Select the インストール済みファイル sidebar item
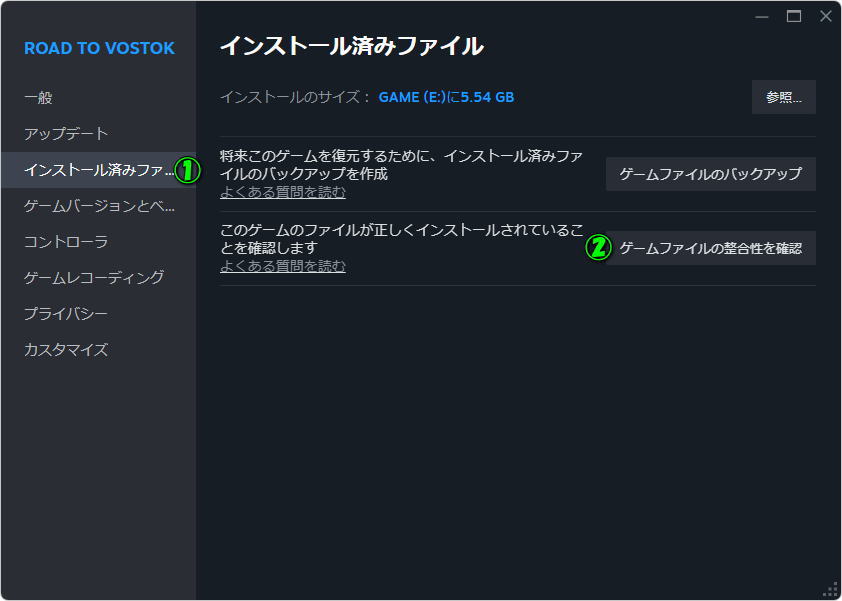Screen dimensions: 842x601 point(98,170)
